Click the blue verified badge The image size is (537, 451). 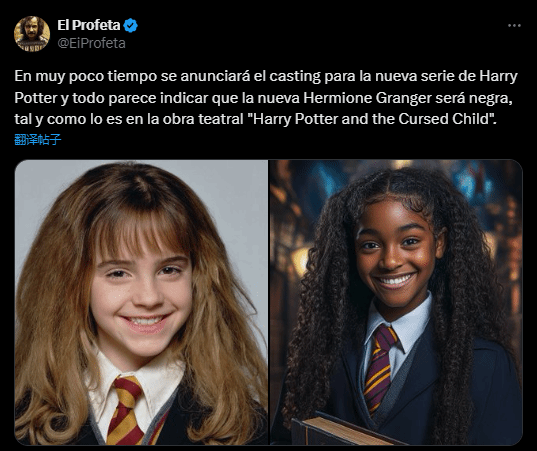130,26
